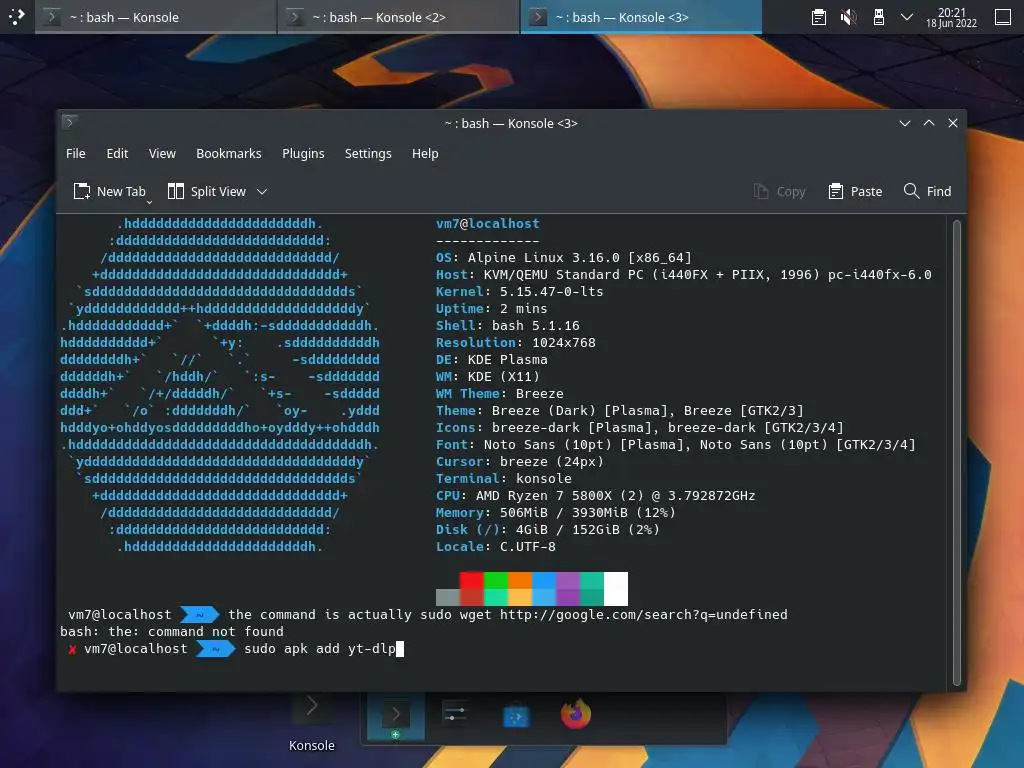Open the removable device tray icon
This screenshot has width=1024, height=768.
(878, 17)
